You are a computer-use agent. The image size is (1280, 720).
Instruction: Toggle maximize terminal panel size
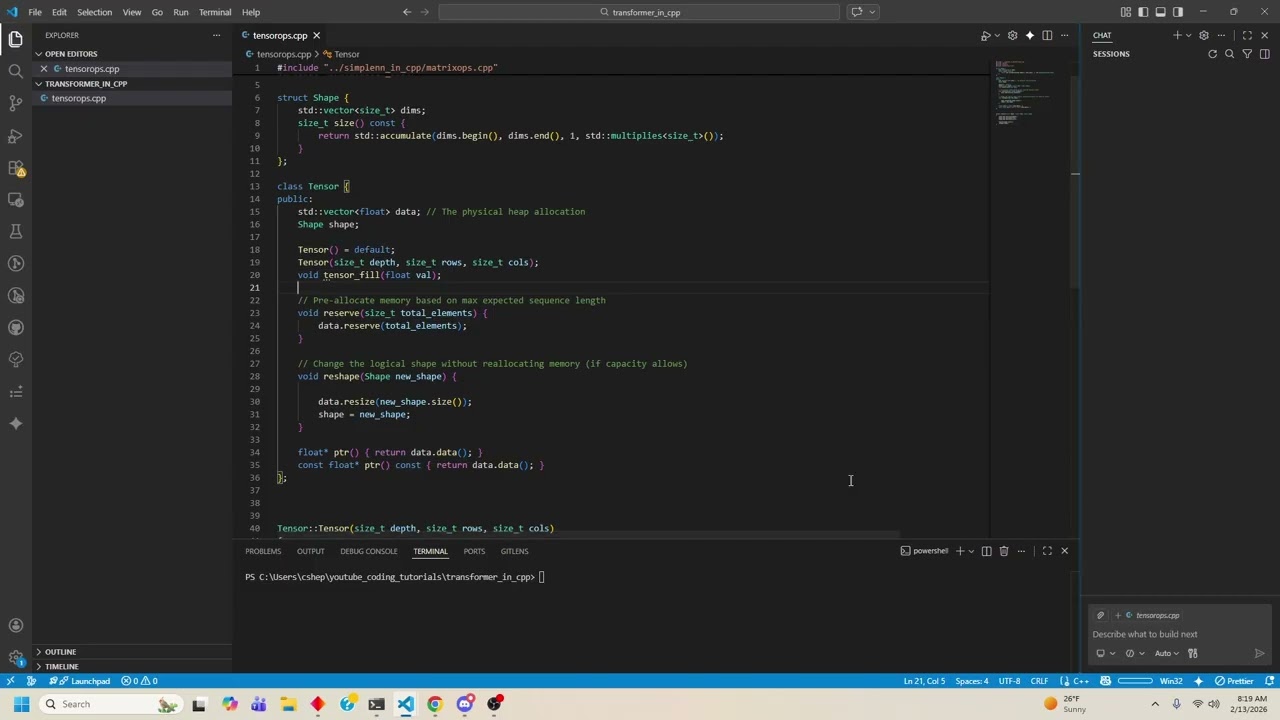pyautogui.click(x=1047, y=551)
